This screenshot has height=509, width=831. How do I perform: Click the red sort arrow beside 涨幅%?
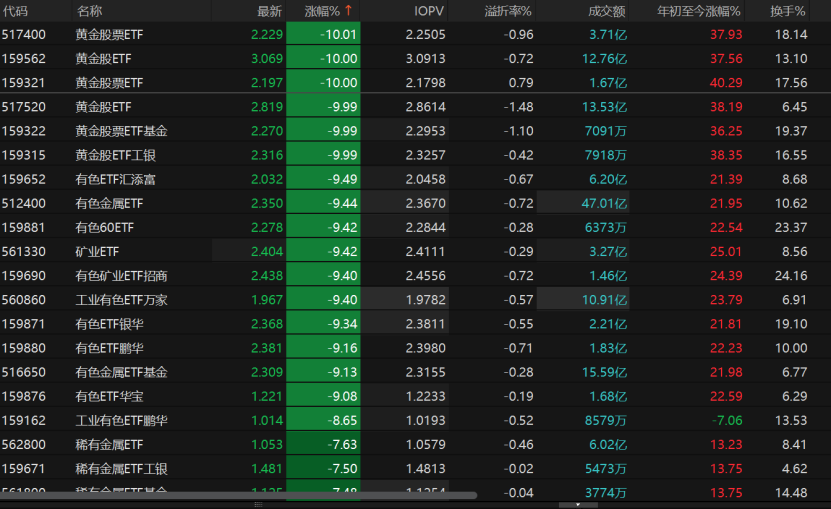click(x=349, y=11)
